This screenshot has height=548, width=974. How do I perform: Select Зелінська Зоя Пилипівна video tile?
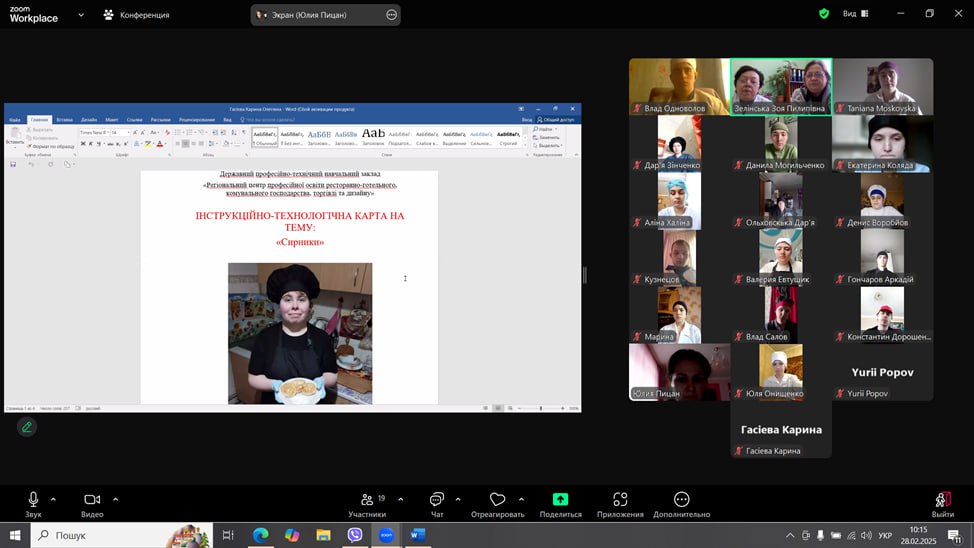point(781,87)
